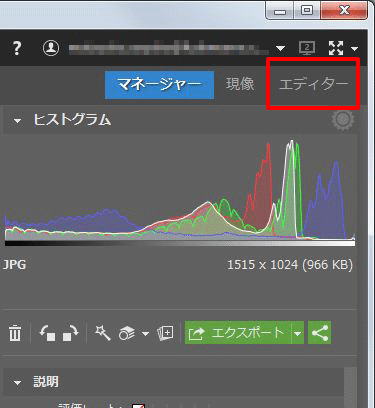Switch to the エディター tab

tap(313, 84)
